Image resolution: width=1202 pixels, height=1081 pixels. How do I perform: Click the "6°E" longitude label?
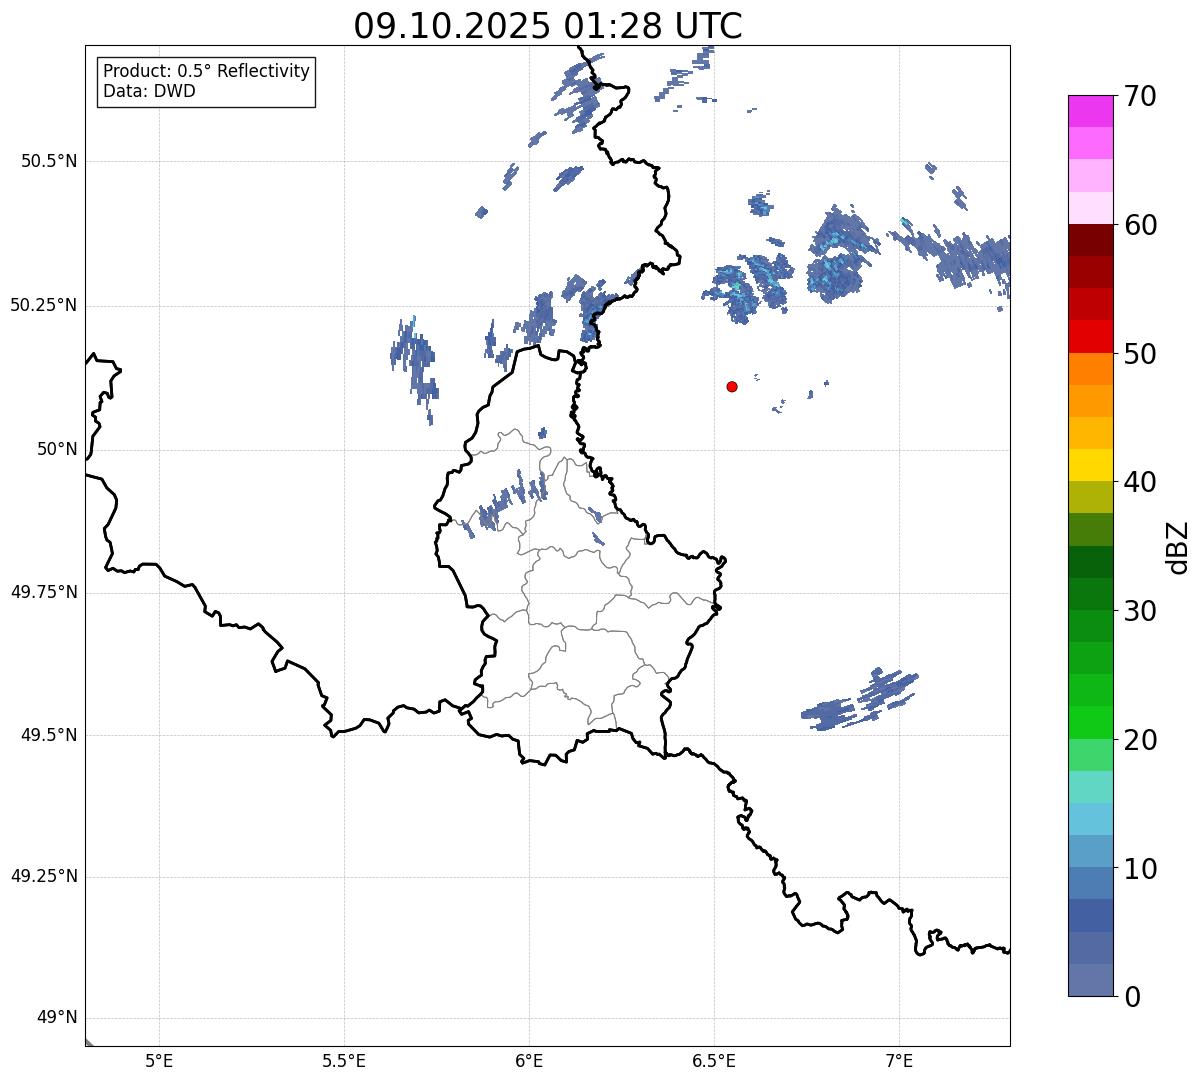[529, 1060]
